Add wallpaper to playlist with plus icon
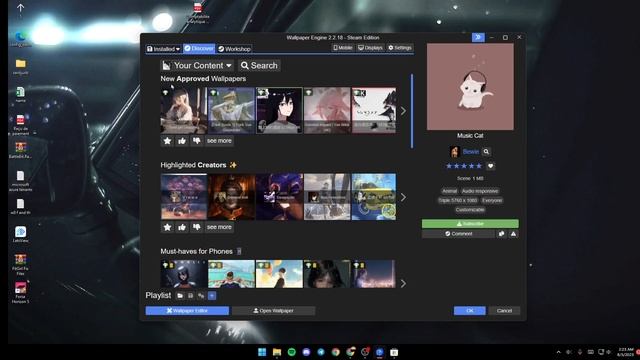Image resolution: width=640 pixels, height=360 pixels. [x=212, y=296]
